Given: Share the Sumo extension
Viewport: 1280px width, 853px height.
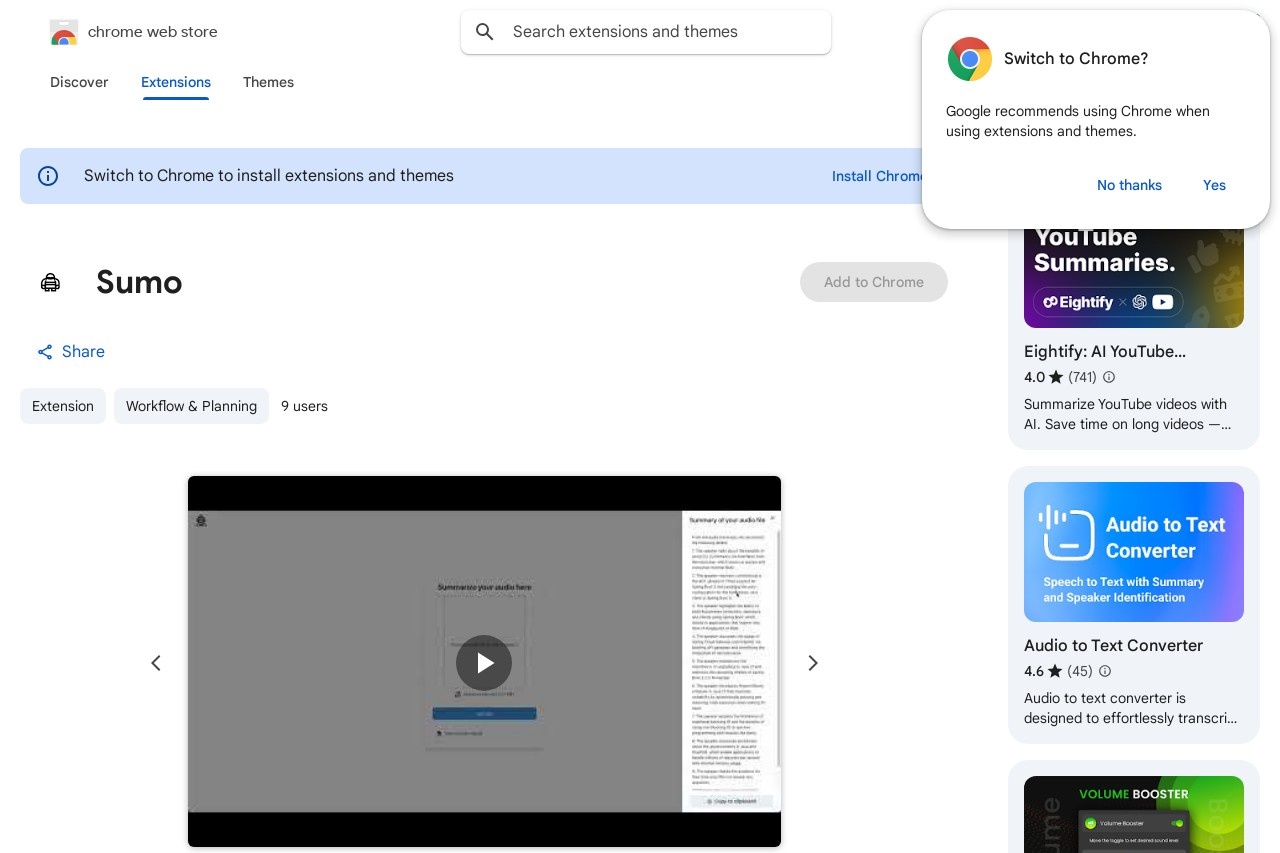Looking at the screenshot, I should [x=70, y=352].
